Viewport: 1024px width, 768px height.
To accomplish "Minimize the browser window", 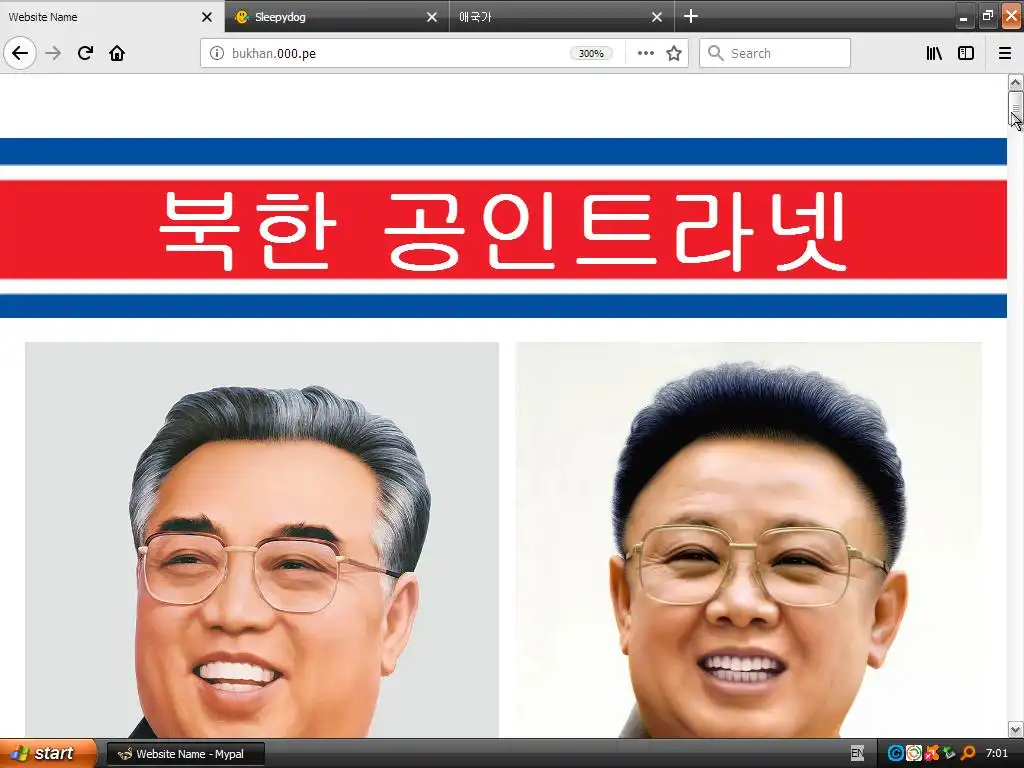I will [x=963, y=17].
